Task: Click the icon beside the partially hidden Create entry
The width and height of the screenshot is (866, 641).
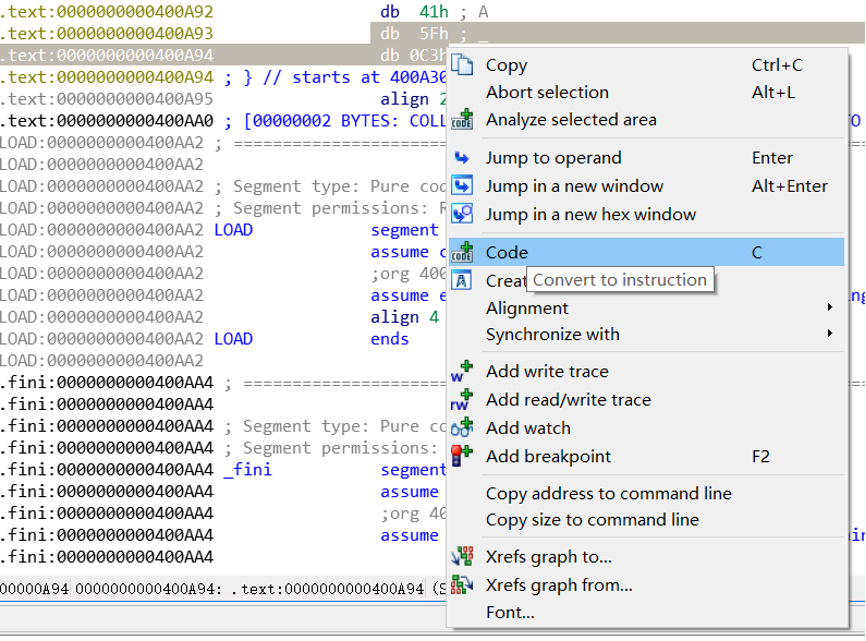Action: click(462, 280)
